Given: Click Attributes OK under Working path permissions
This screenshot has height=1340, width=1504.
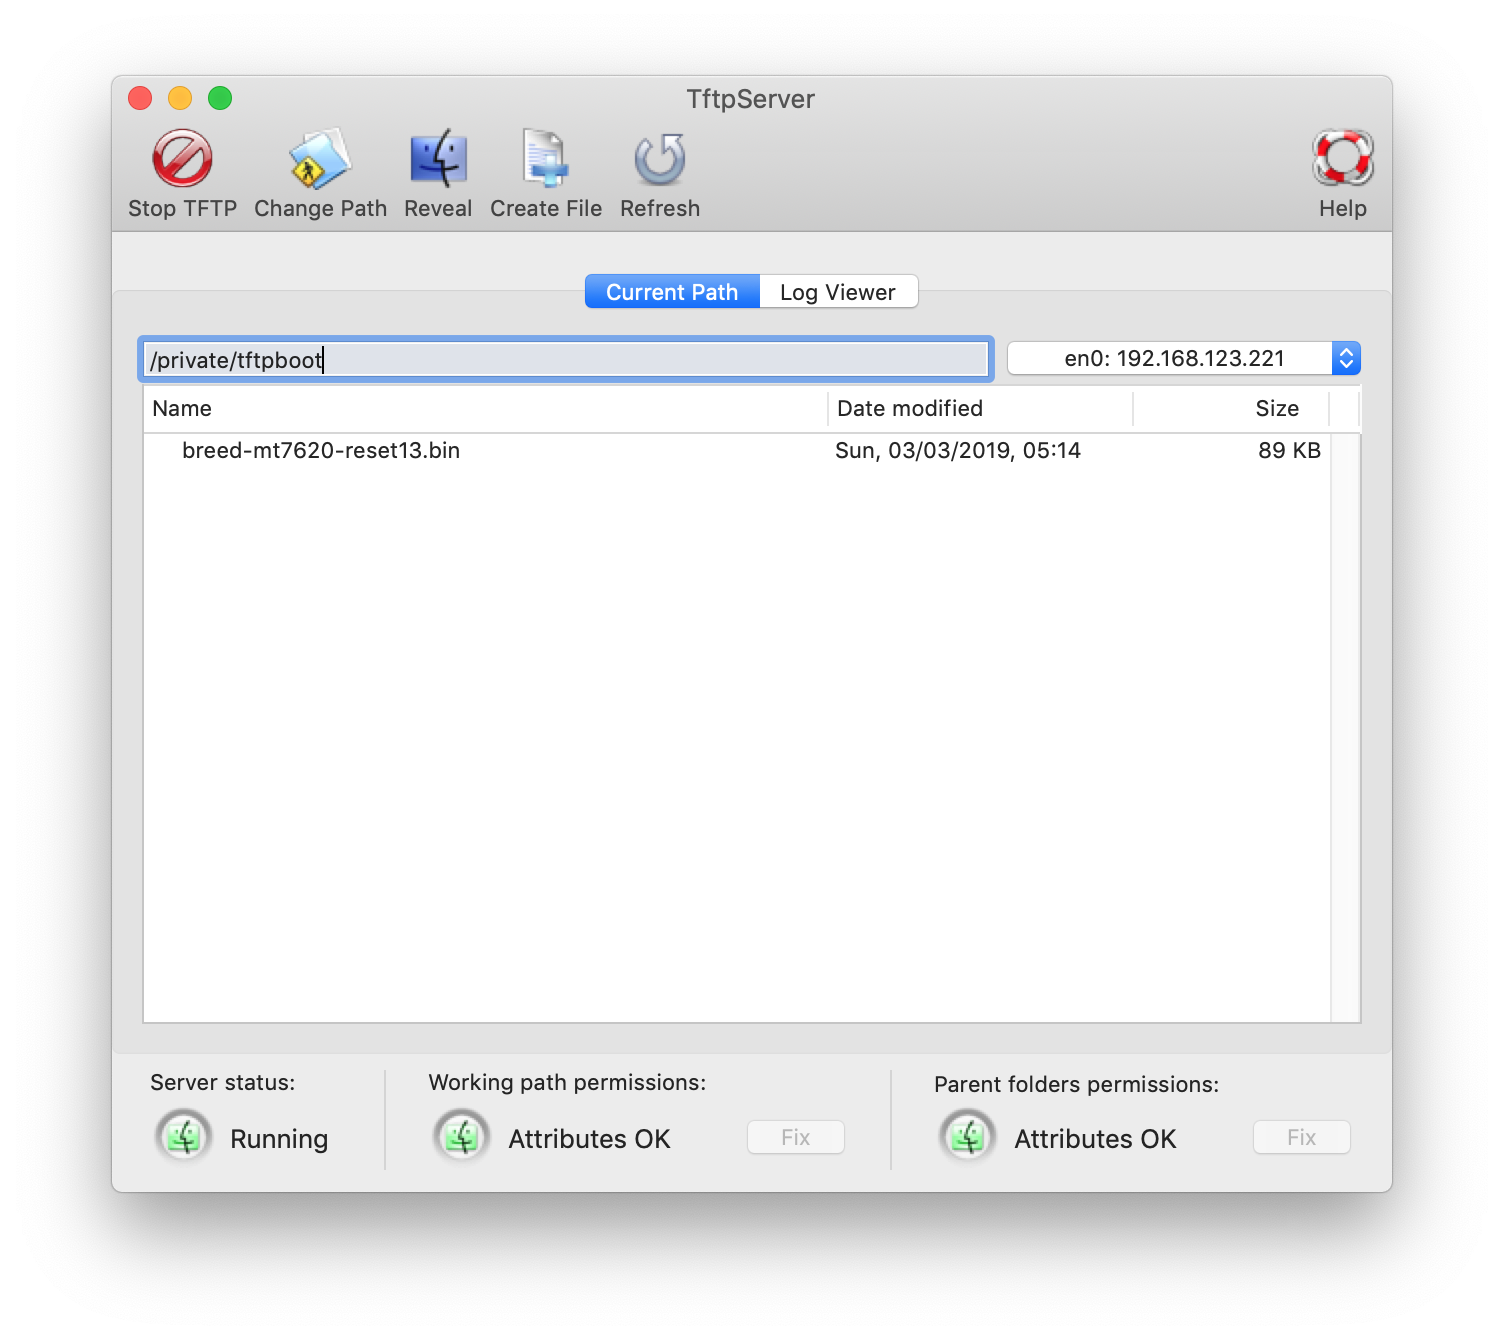Looking at the screenshot, I should (590, 1139).
